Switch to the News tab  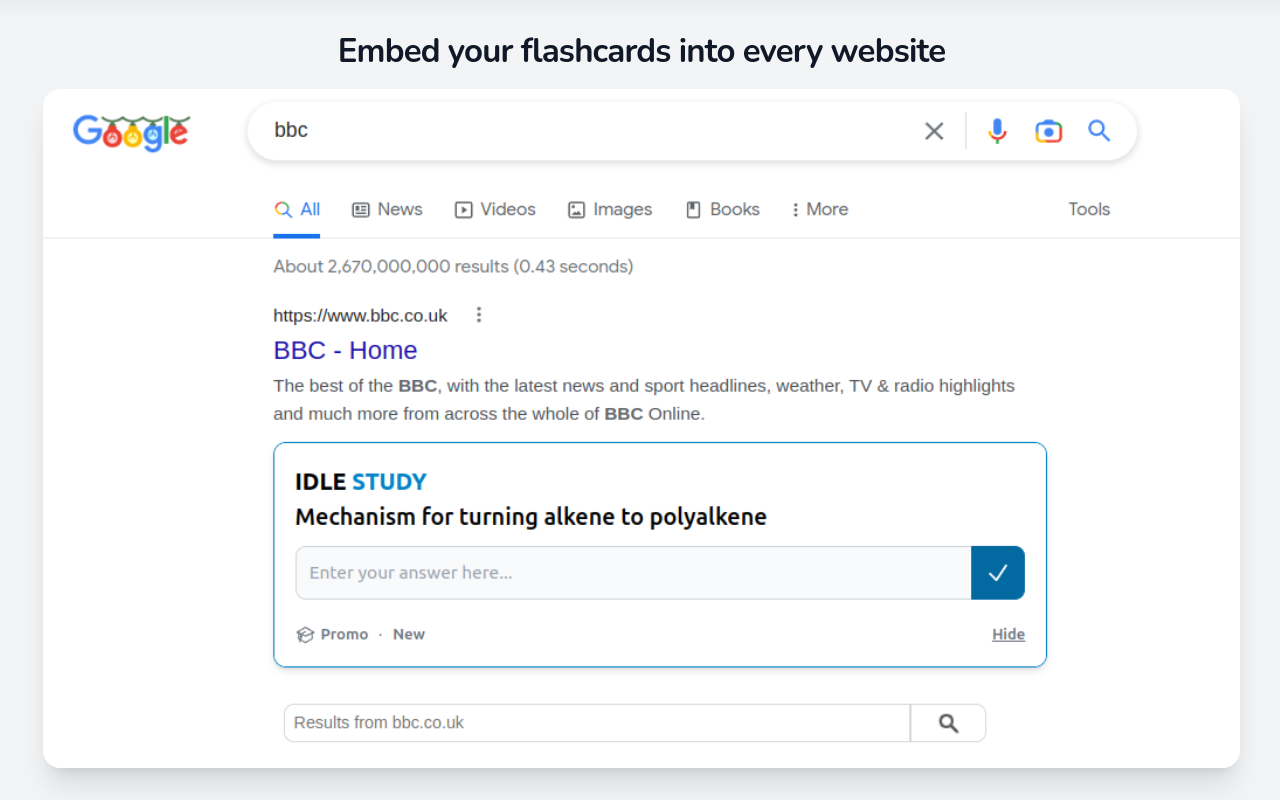tap(387, 209)
